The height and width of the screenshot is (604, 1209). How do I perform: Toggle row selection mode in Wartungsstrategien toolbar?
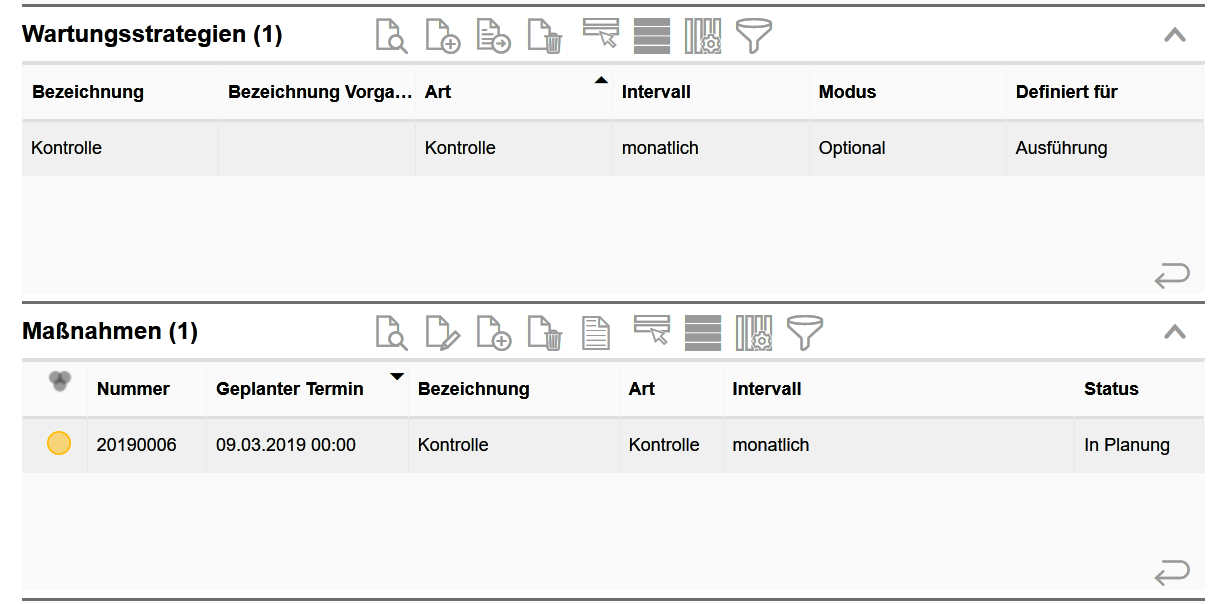click(601, 34)
